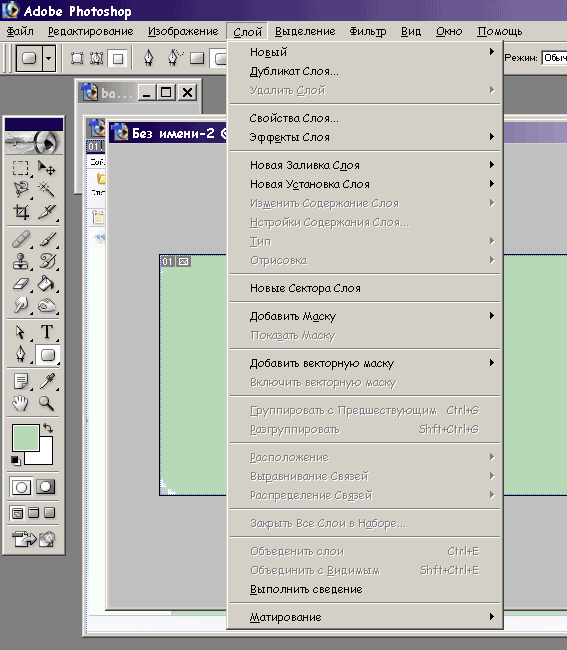Select the Magic Wand tool
This screenshot has width=567, height=650.
point(46,189)
